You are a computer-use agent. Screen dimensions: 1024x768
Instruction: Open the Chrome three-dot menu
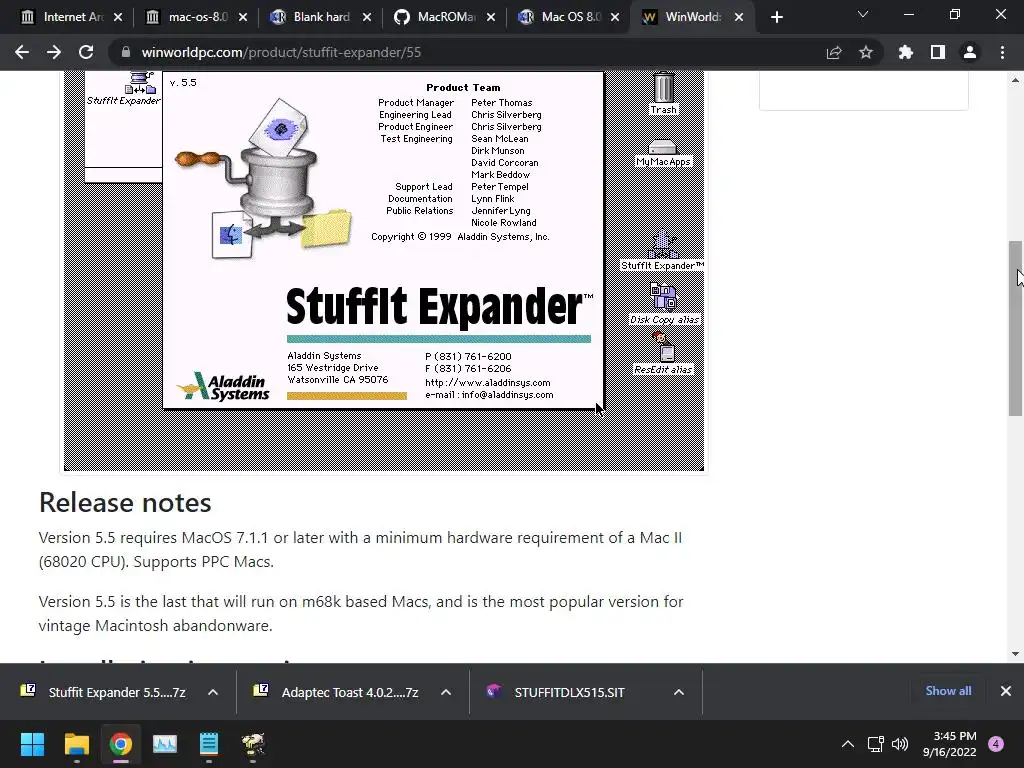(x=1002, y=52)
